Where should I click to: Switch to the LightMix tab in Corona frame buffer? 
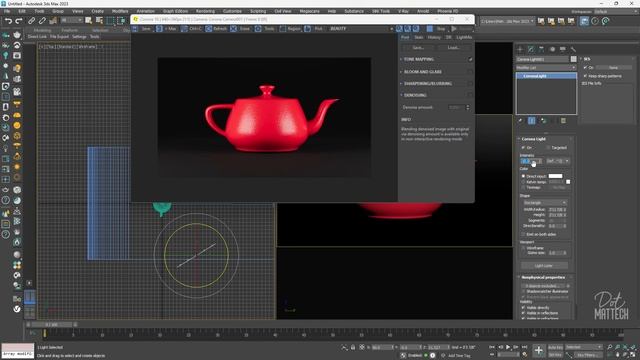464,37
